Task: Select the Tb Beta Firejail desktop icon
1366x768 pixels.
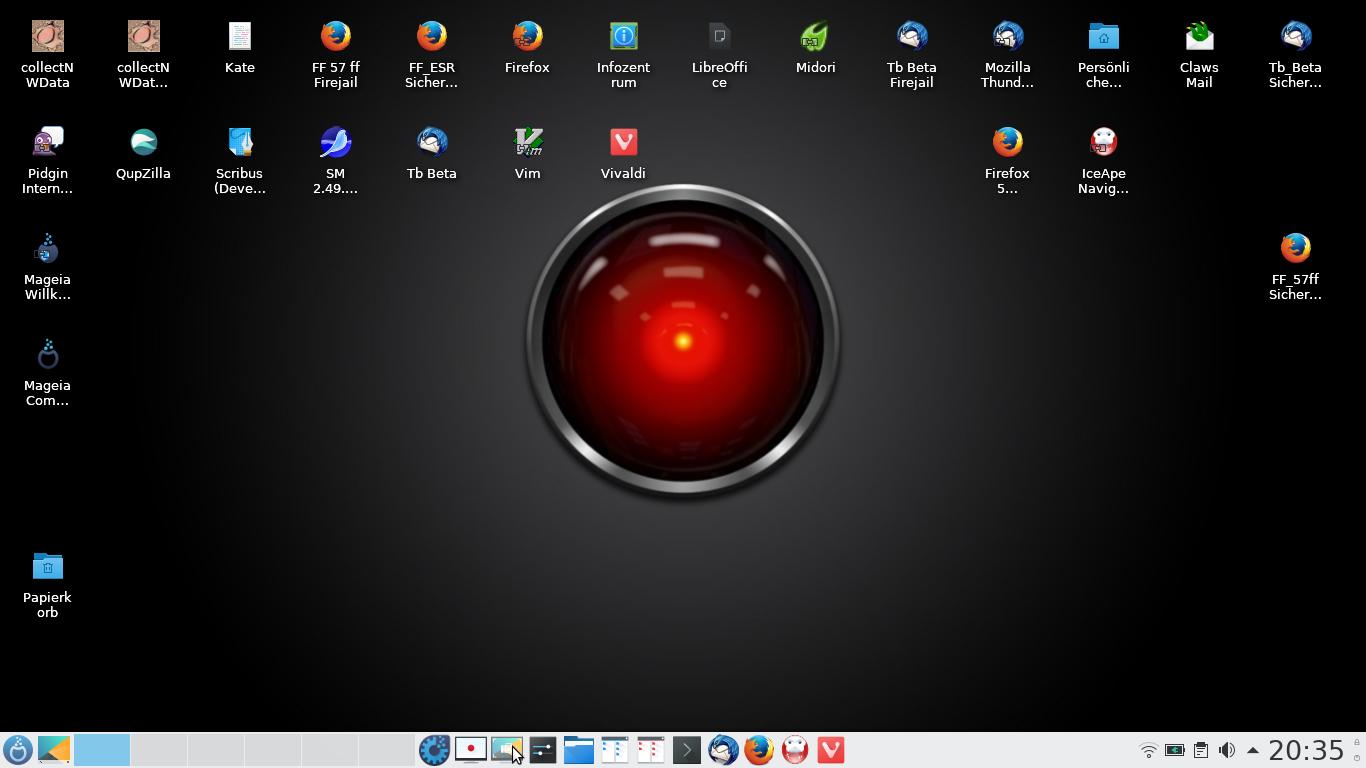Action: click(911, 54)
